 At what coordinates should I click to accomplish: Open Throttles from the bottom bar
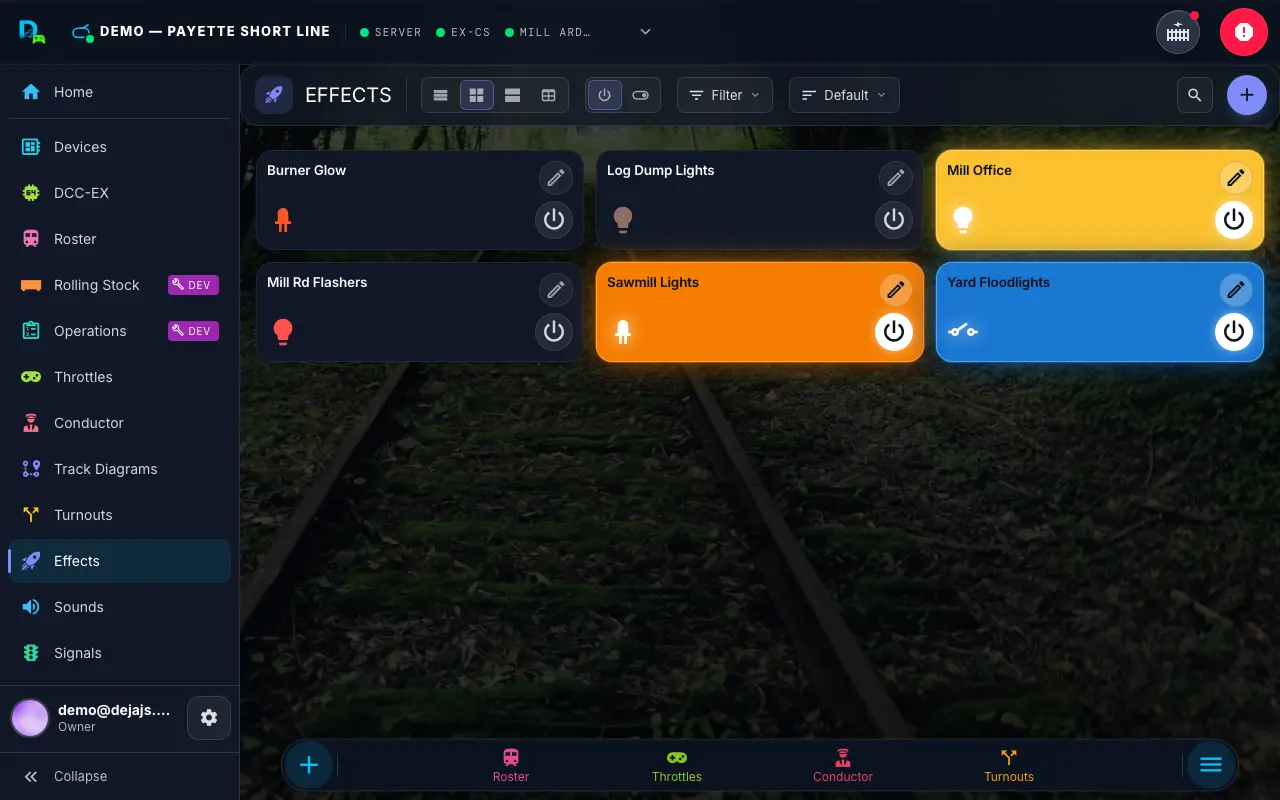(677, 766)
